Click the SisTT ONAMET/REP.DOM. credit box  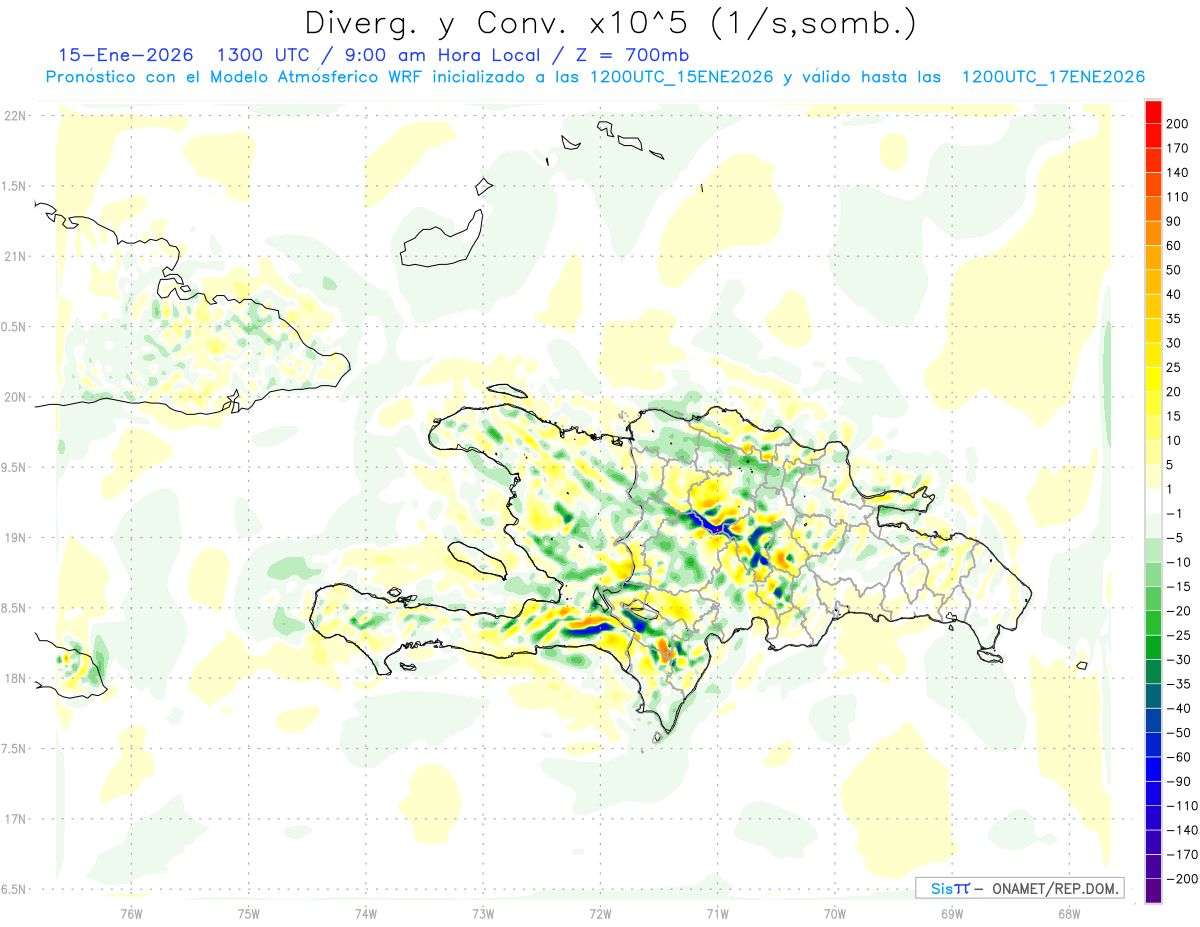click(1019, 888)
